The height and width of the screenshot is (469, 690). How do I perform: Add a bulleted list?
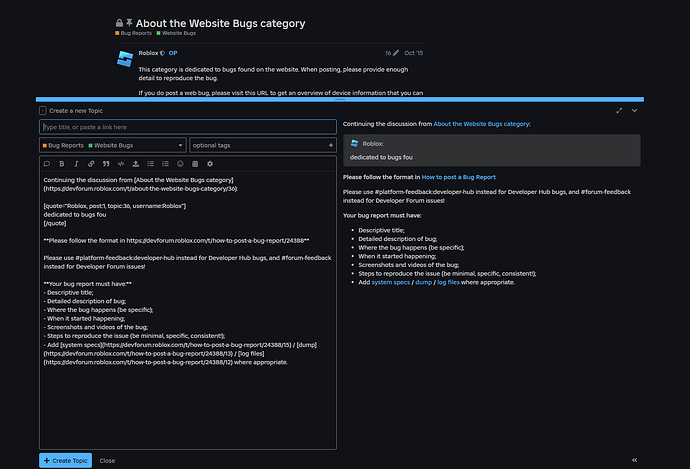[150, 163]
